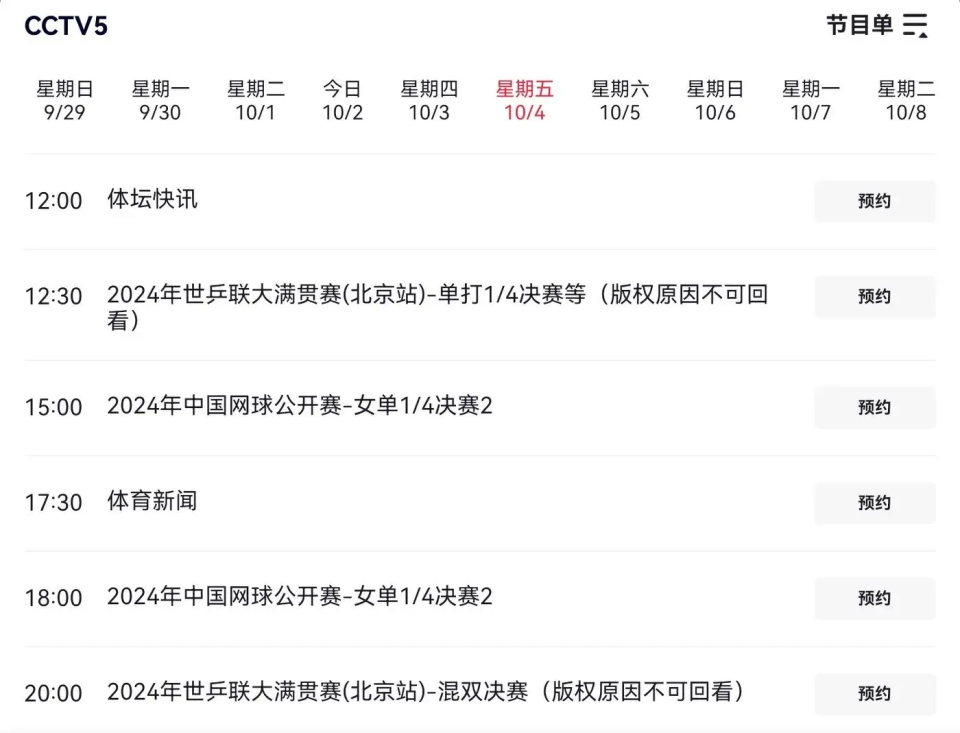Open the 20:00 世乒联大满贯赛 混双决赛 listing
Image resolution: width=960 pixels, height=733 pixels.
point(425,692)
